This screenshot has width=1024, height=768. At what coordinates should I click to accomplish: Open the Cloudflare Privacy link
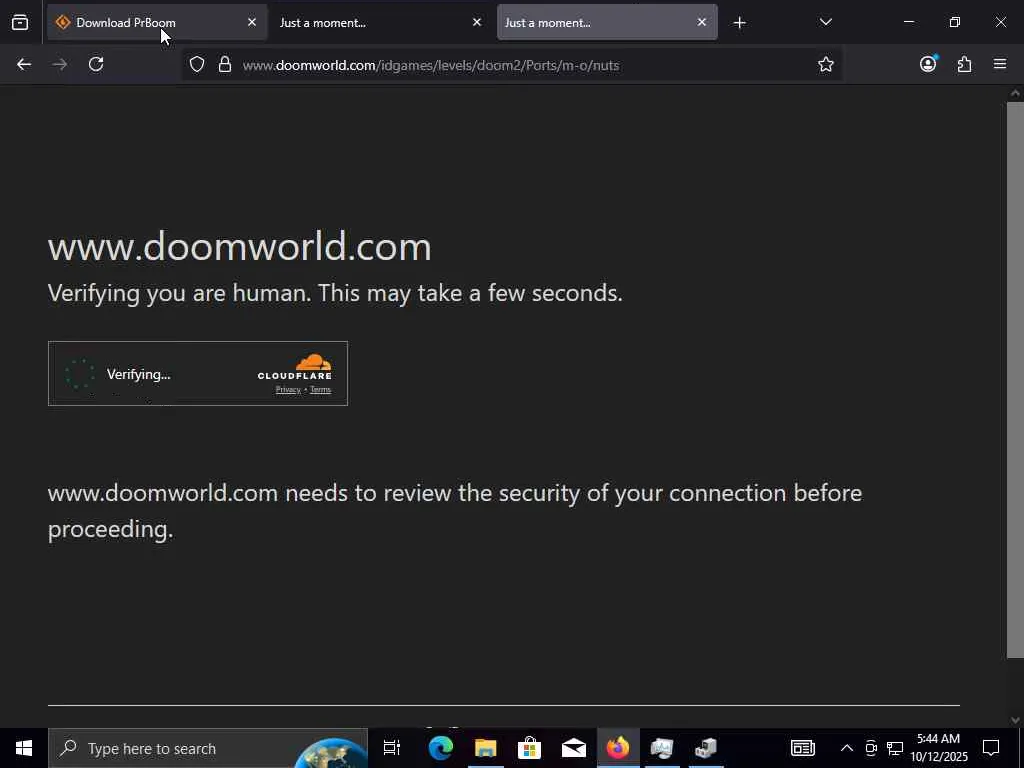coord(288,390)
